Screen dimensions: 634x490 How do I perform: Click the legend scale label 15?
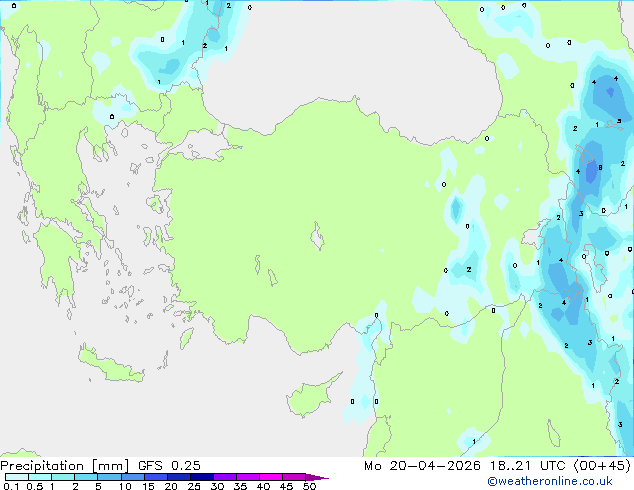tap(148, 486)
